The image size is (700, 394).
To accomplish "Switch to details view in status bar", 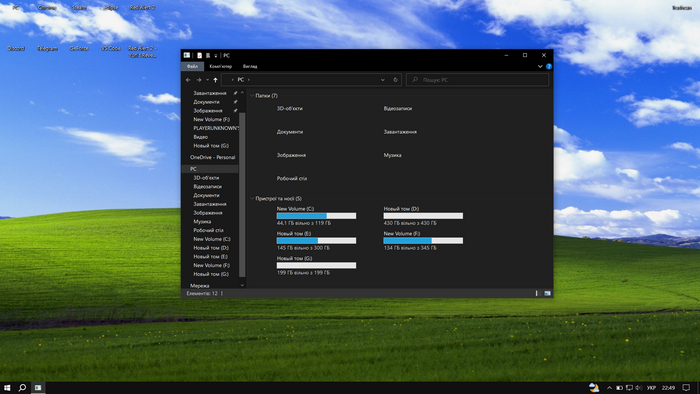I will pyautogui.click(x=537, y=293).
